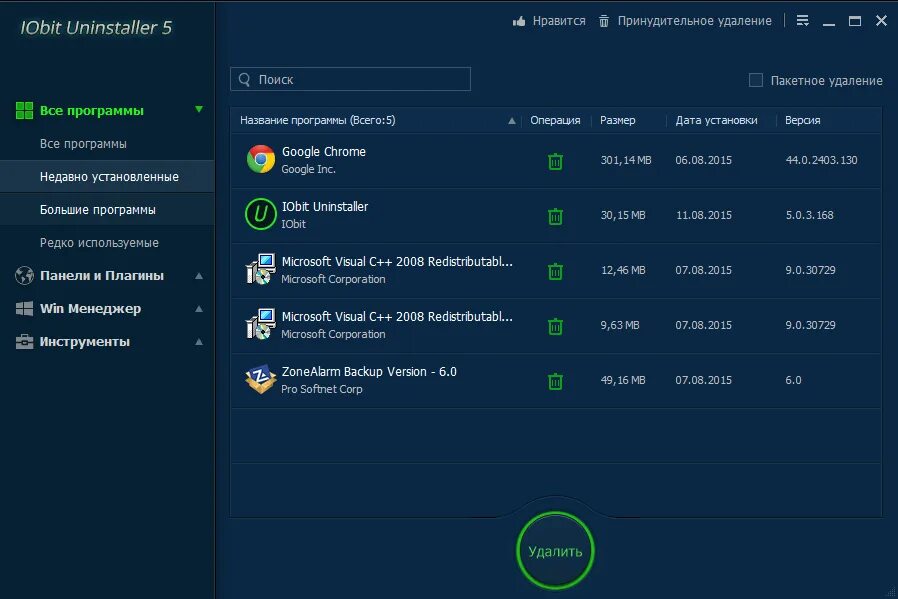Select the Google Chrome row name
This screenshot has height=599, width=898.
point(324,152)
